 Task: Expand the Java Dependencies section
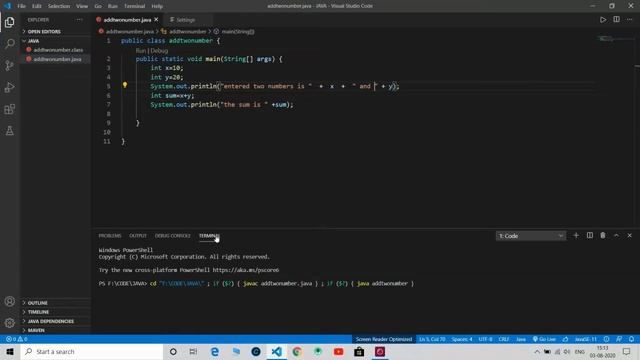pyautogui.click(x=56, y=321)
